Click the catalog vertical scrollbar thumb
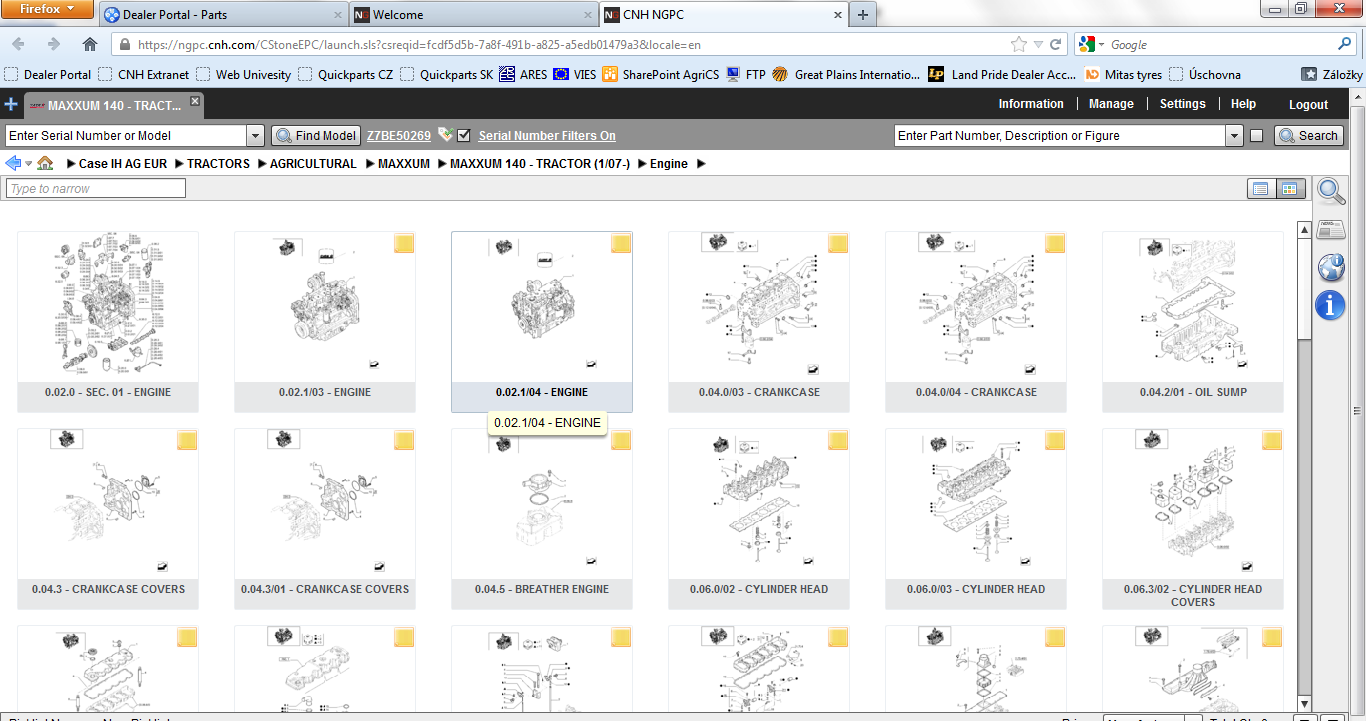 coord(1304,289)
